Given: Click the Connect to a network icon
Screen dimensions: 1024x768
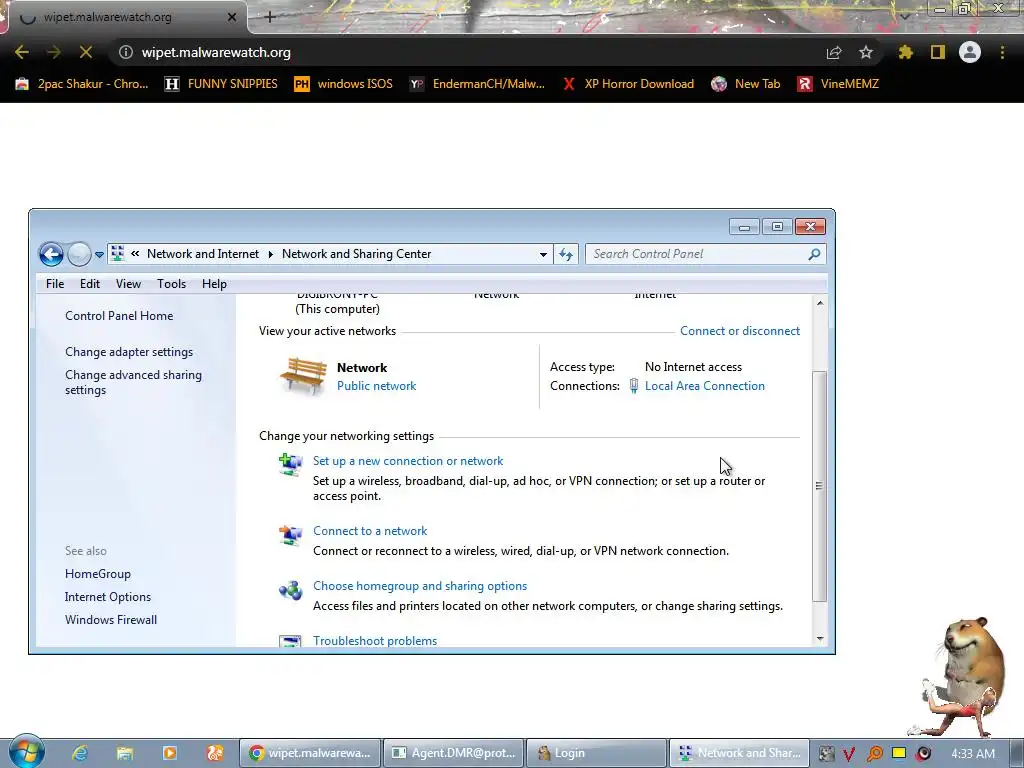Looking at the screenshot, I should point(290,535).
